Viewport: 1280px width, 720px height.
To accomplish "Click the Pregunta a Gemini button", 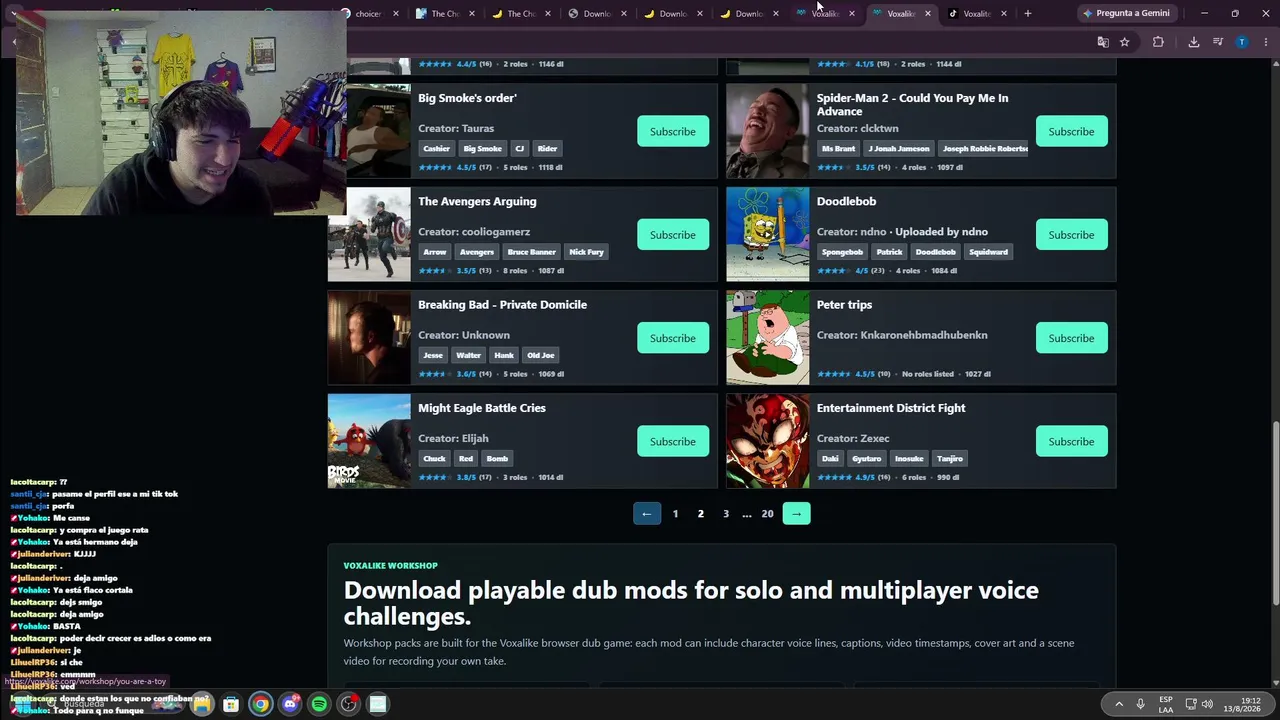I will 1126,13.
